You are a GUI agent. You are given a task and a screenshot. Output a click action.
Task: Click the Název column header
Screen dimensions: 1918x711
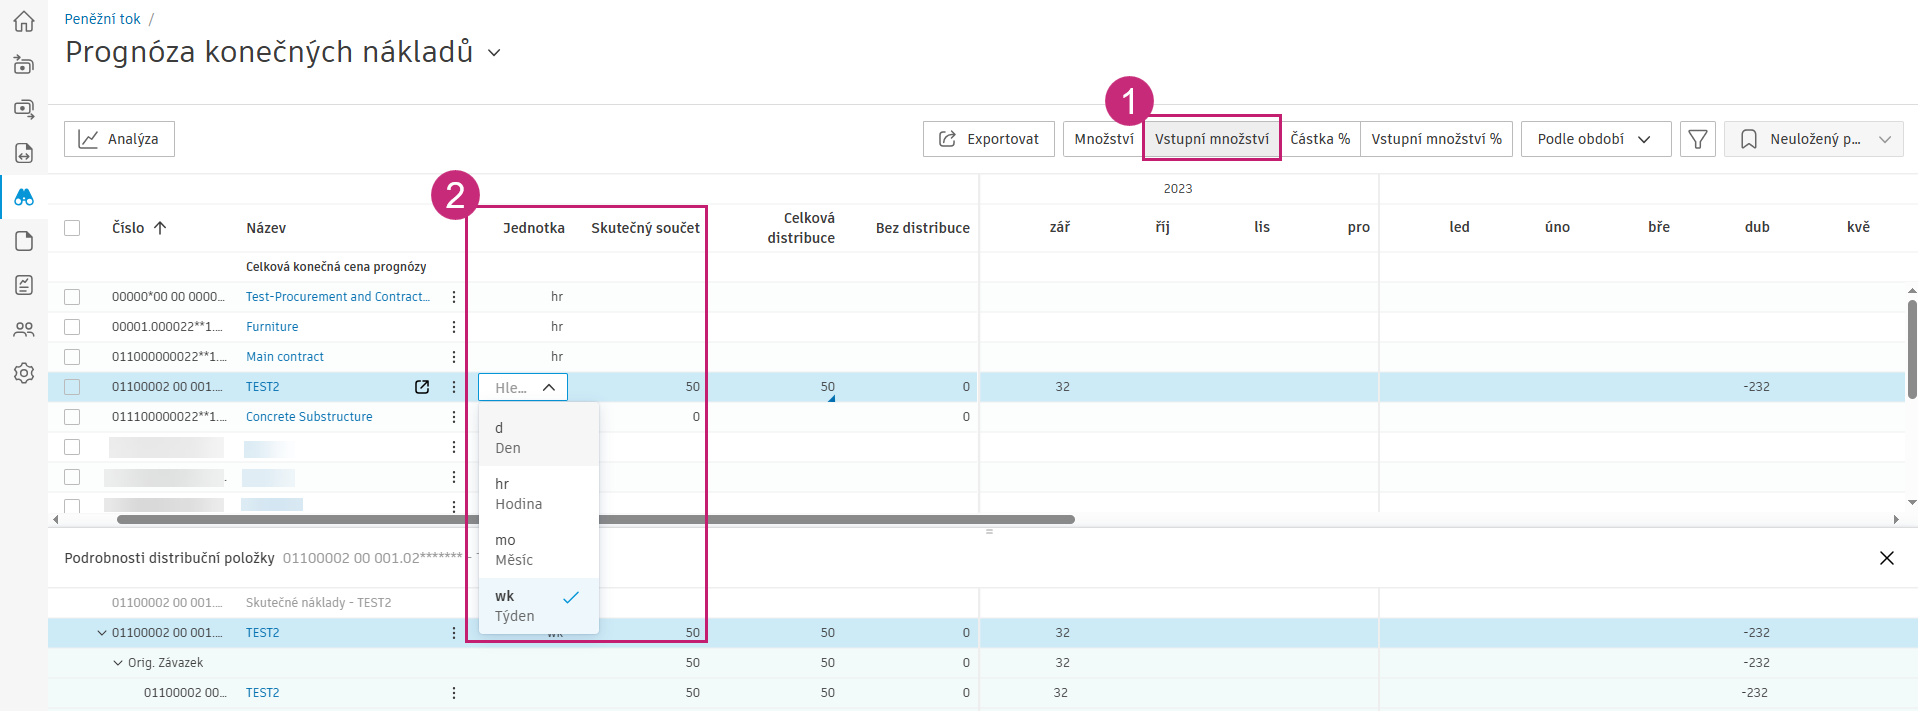[x=266, y=228]
